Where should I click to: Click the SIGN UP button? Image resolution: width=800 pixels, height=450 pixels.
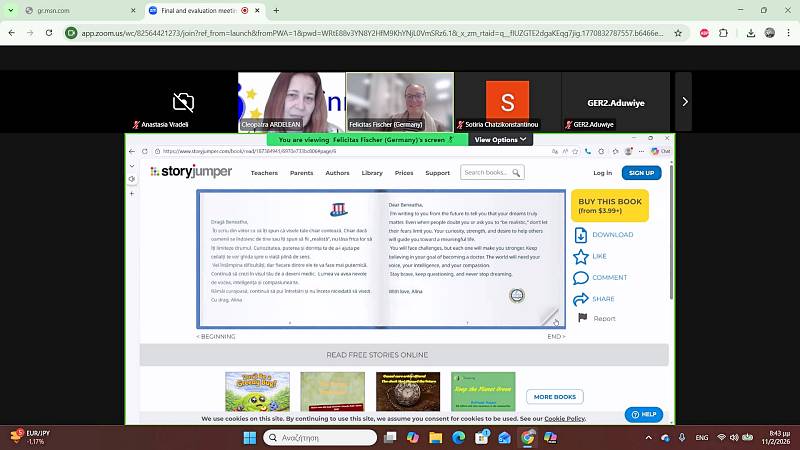click(x=641, y=172)
